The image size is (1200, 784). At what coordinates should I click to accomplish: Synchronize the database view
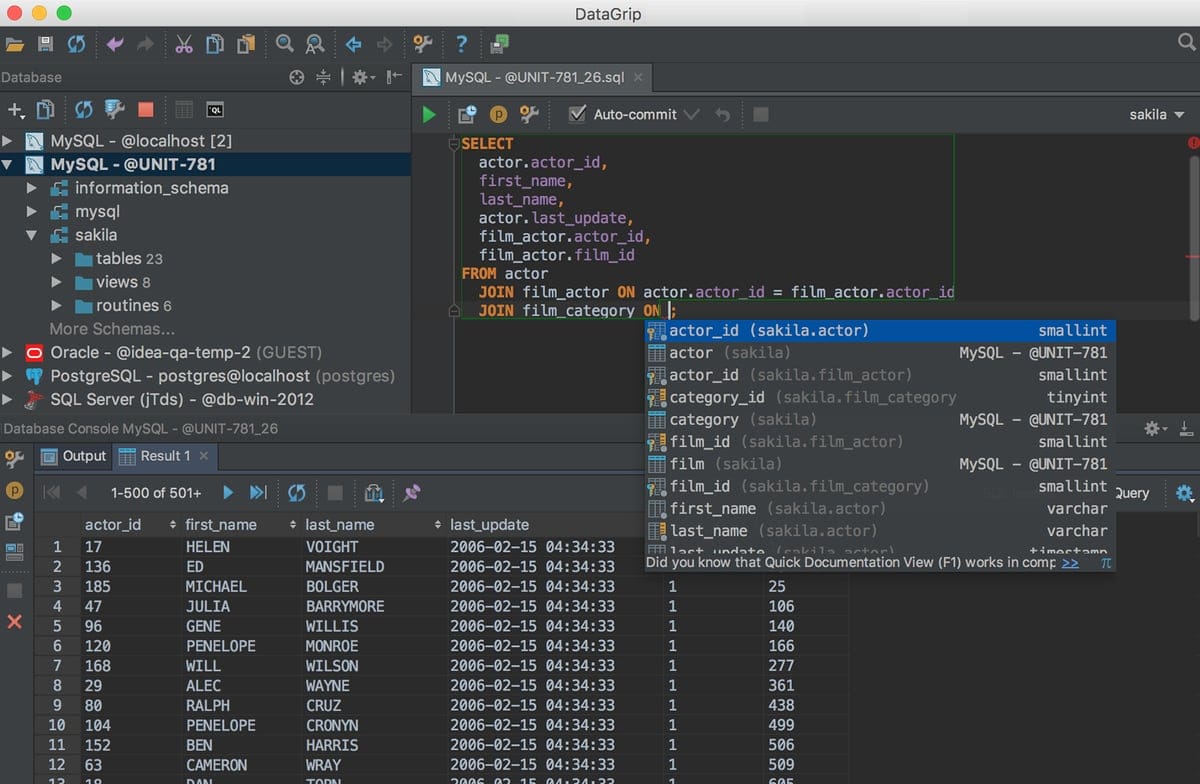[x=84, y=109]
